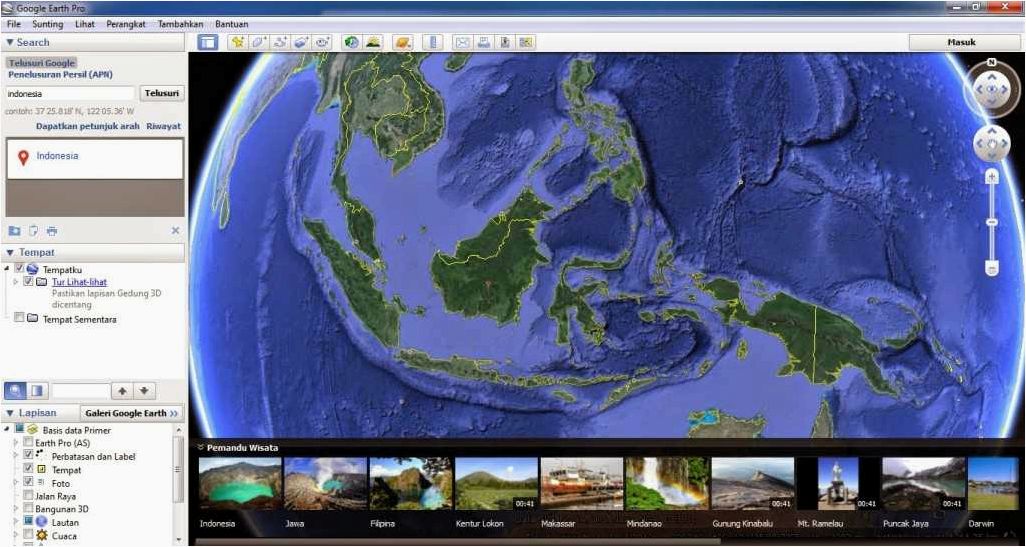
Task: Open the Bantuan menu
Action: [x=232, y=24]
